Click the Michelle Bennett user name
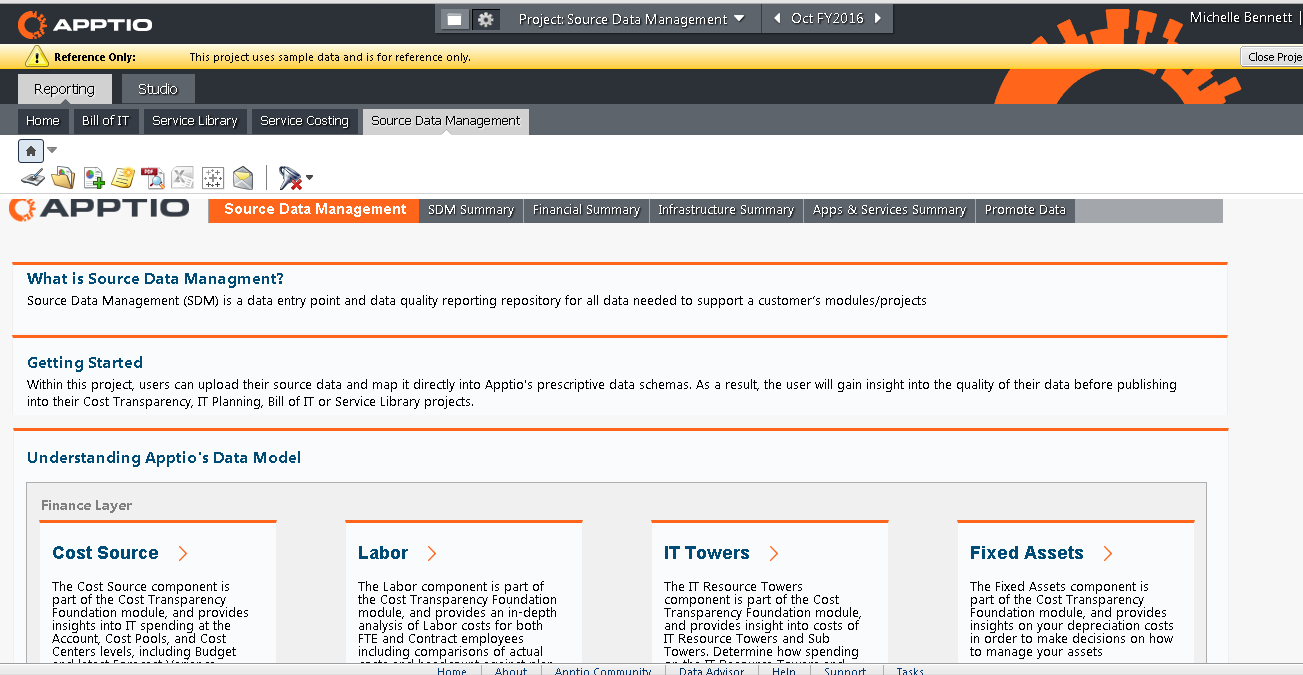The width and height of the screenshot is (1303, 675). 1240,18
